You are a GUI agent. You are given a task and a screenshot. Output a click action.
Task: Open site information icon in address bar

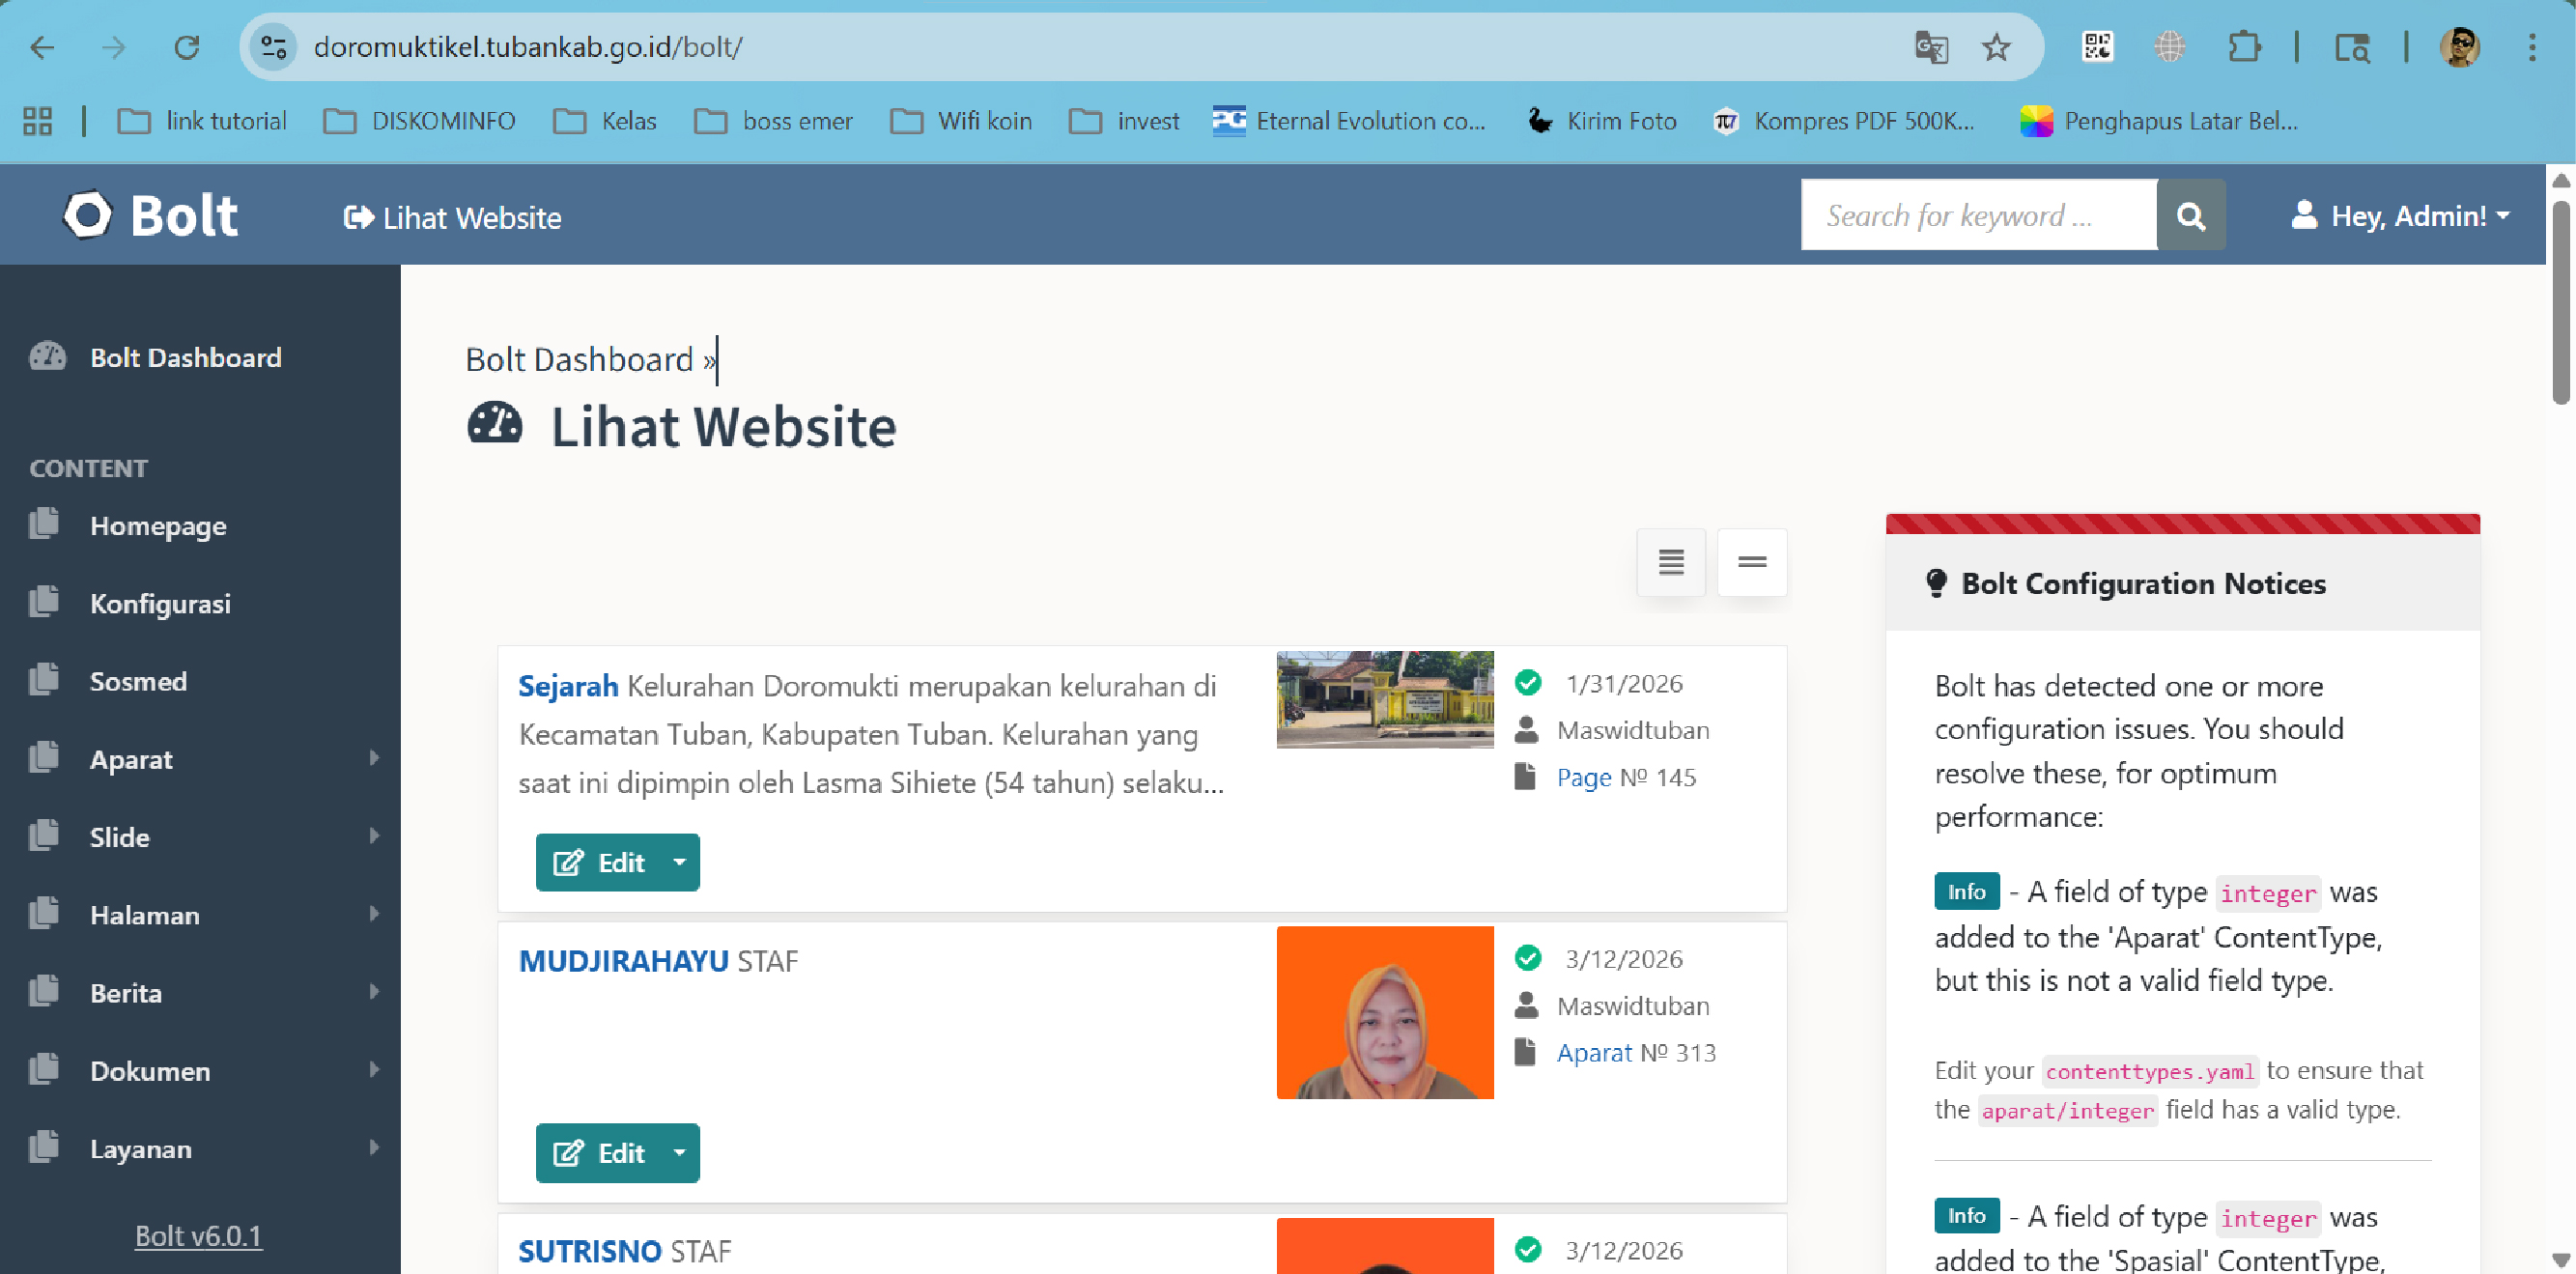273,47
